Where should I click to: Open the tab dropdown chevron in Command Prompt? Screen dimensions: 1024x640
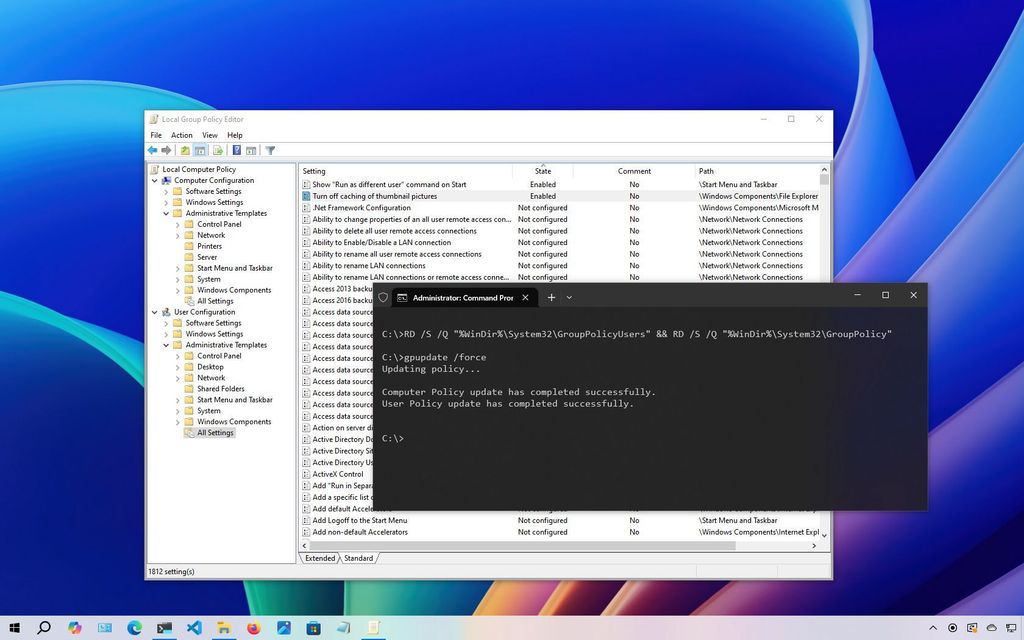[x=569, y=297]
